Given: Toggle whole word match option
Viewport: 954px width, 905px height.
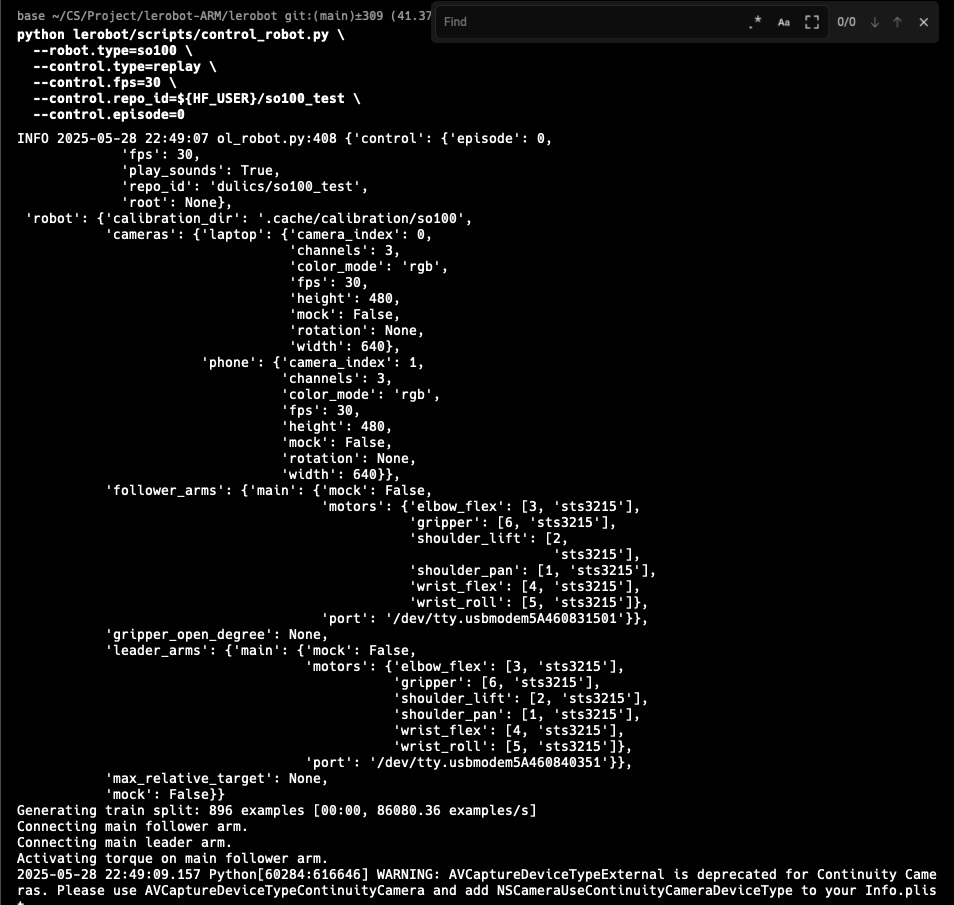Looking at the screenshot, I should 812,22.
